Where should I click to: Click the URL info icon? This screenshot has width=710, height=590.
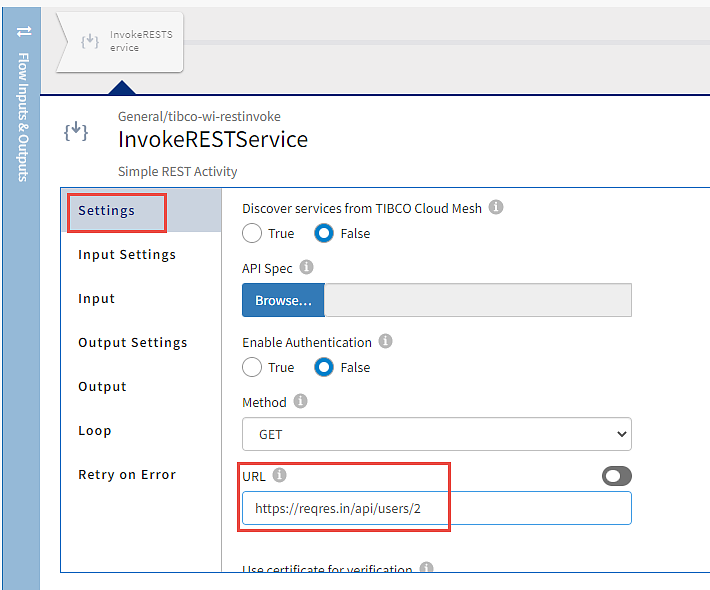pyautogui.click(x=280, y=475)
